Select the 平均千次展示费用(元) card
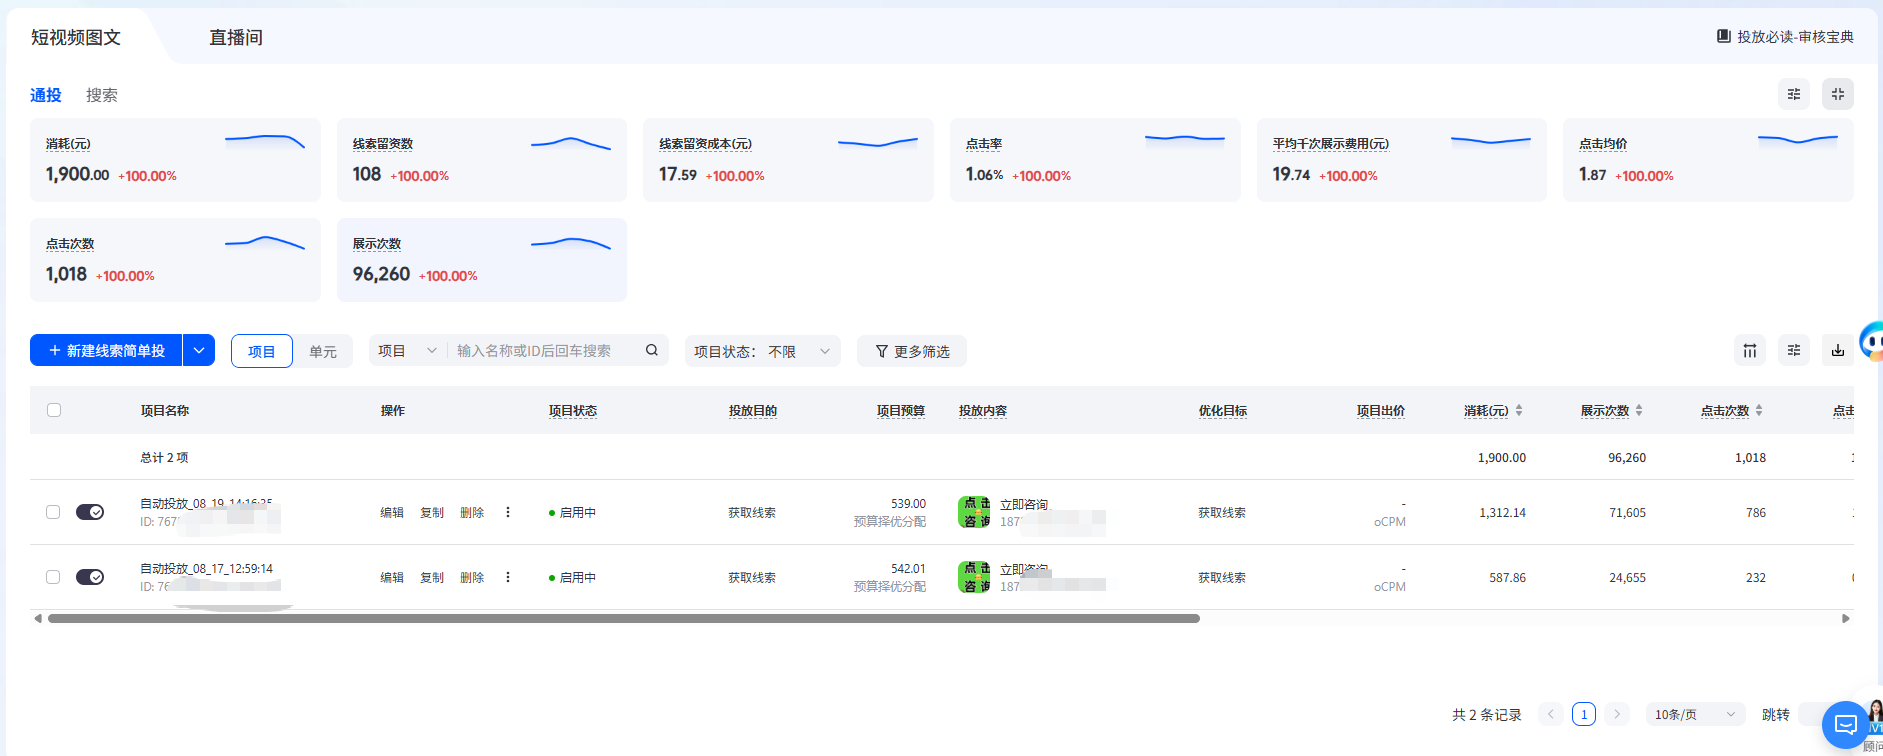This screenshot has height=756, width=1883. [1402, 160]
